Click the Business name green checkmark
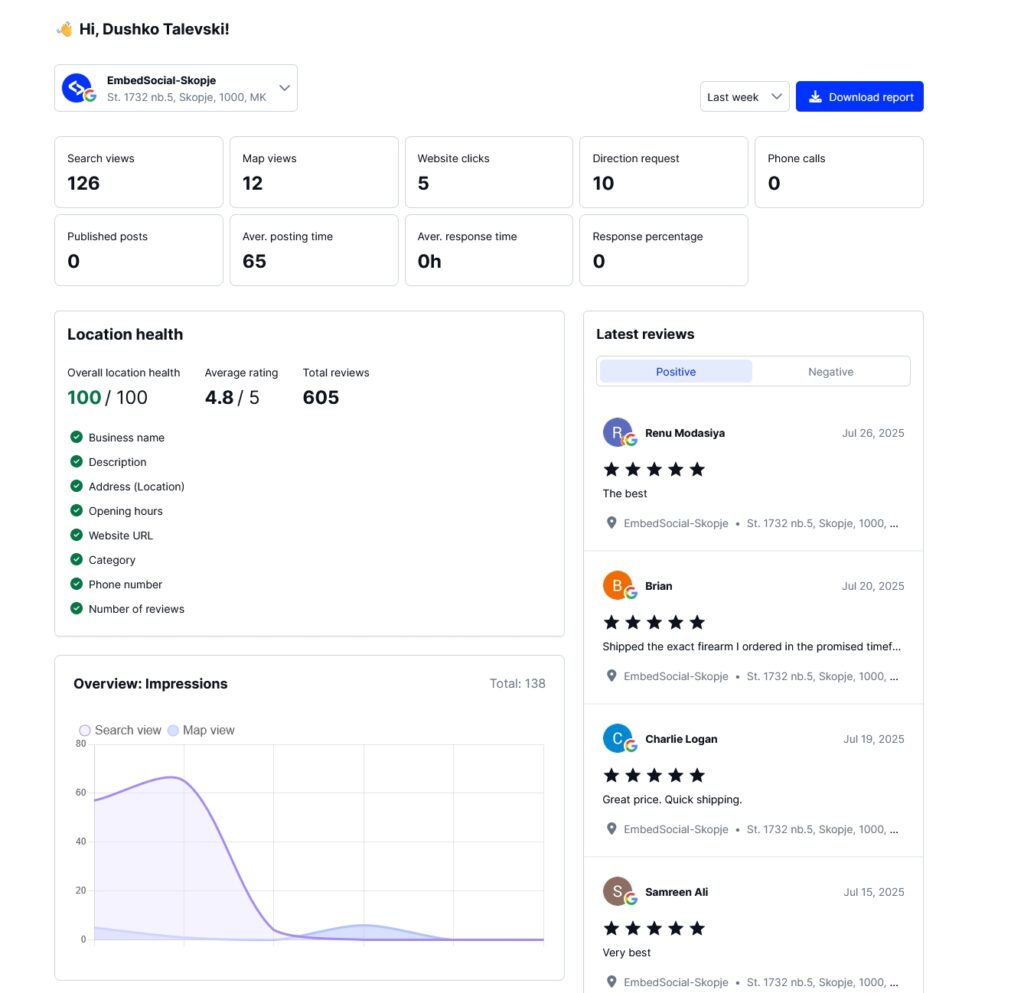This screenshot has height=993, width=1024. tap(76, 437)
